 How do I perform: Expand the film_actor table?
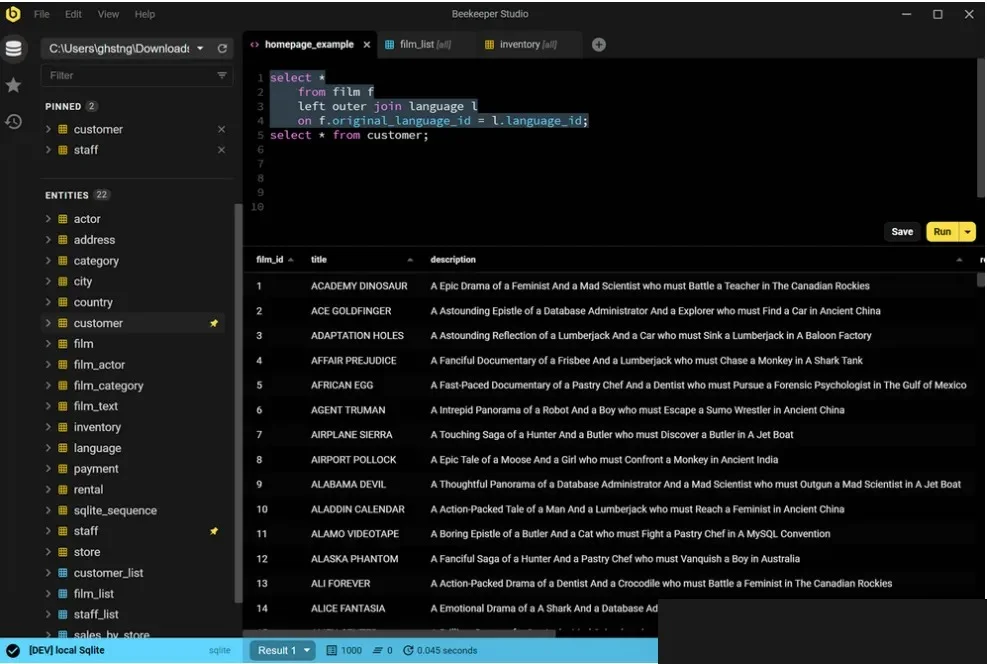point(48,364)
